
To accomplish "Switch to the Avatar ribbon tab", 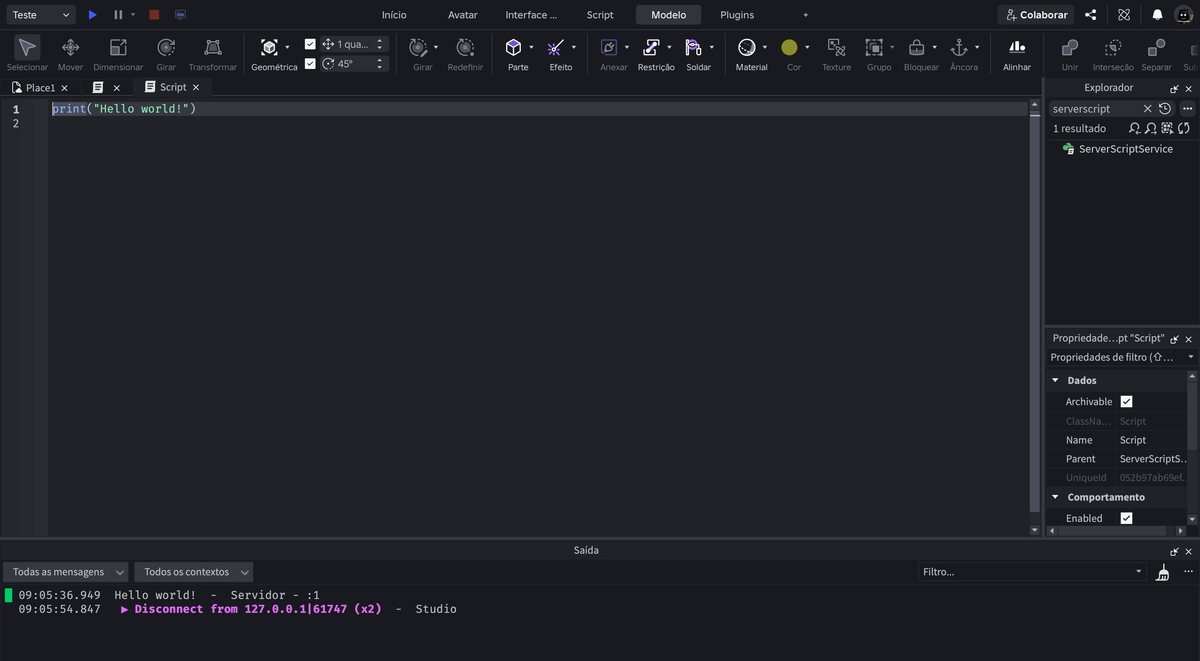I will 463,15.
